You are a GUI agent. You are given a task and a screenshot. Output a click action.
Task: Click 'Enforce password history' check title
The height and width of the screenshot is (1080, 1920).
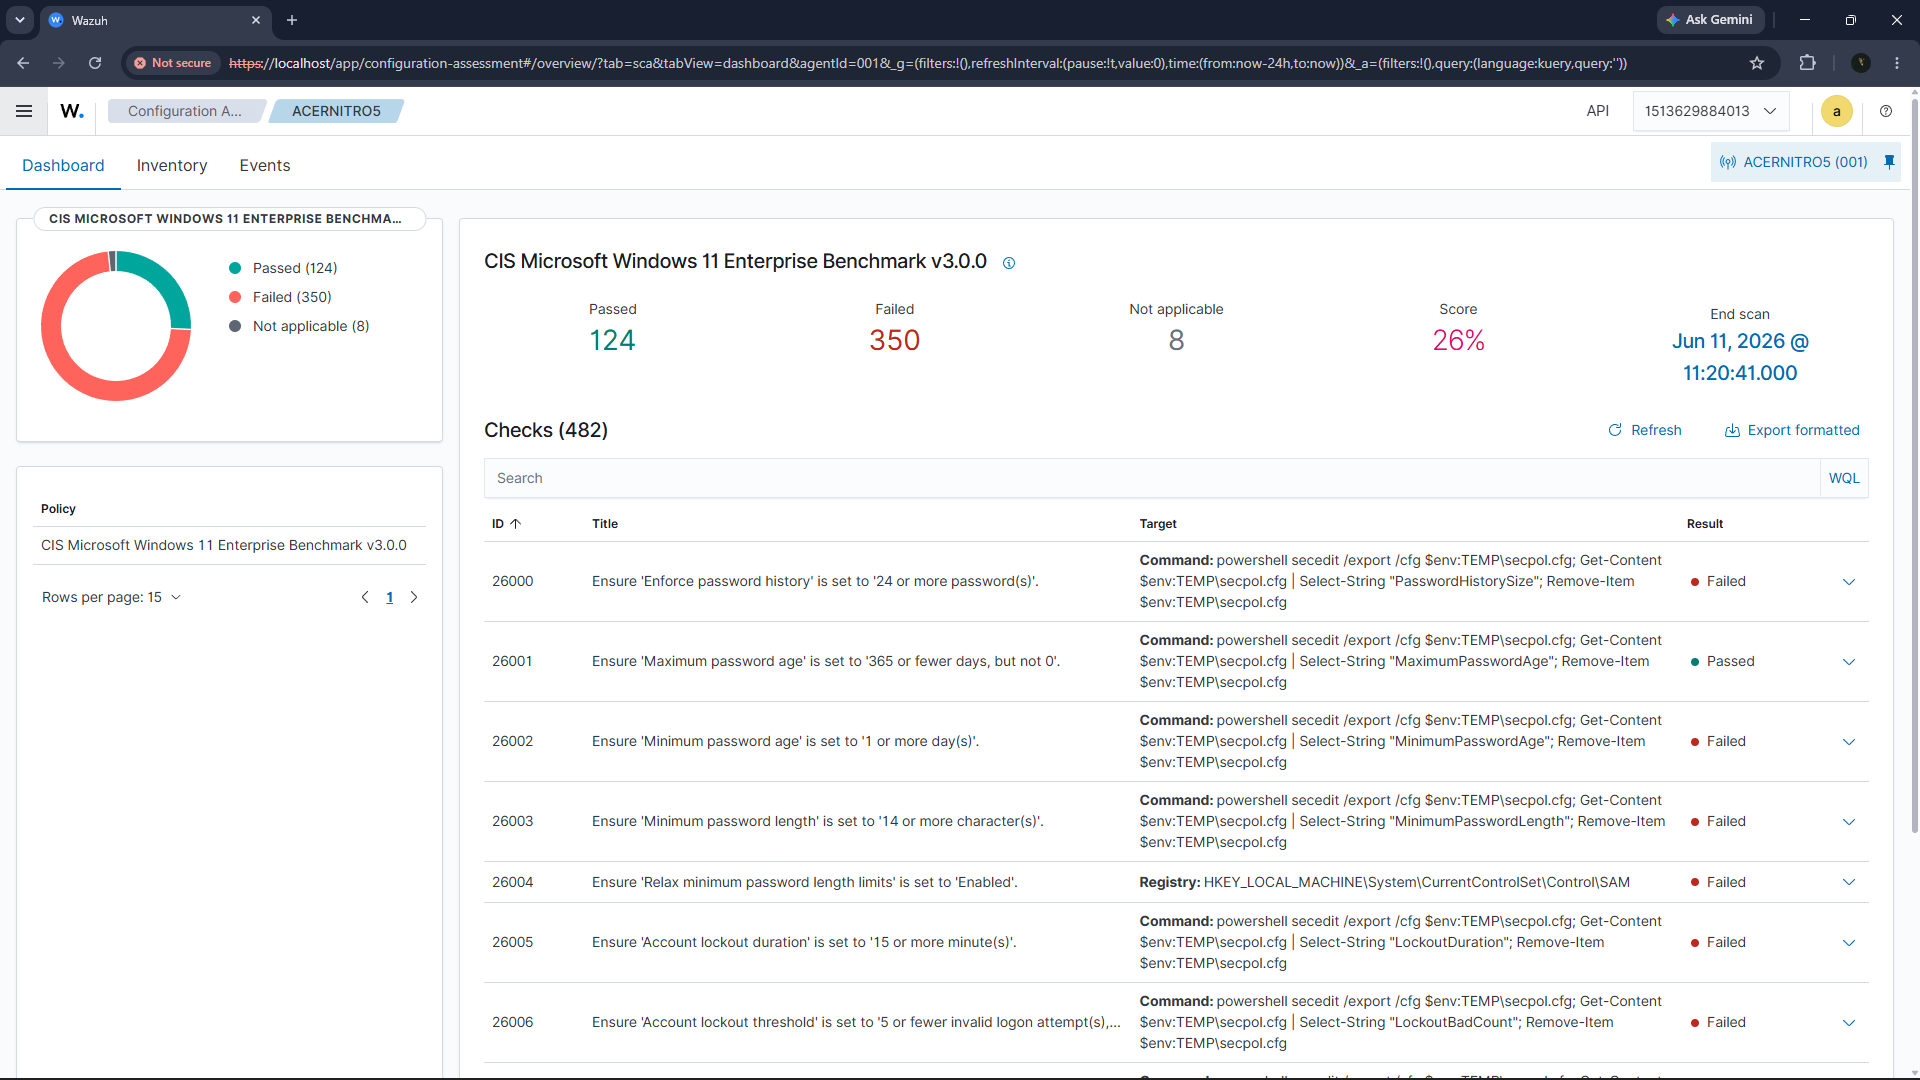(x=815, y=581)
